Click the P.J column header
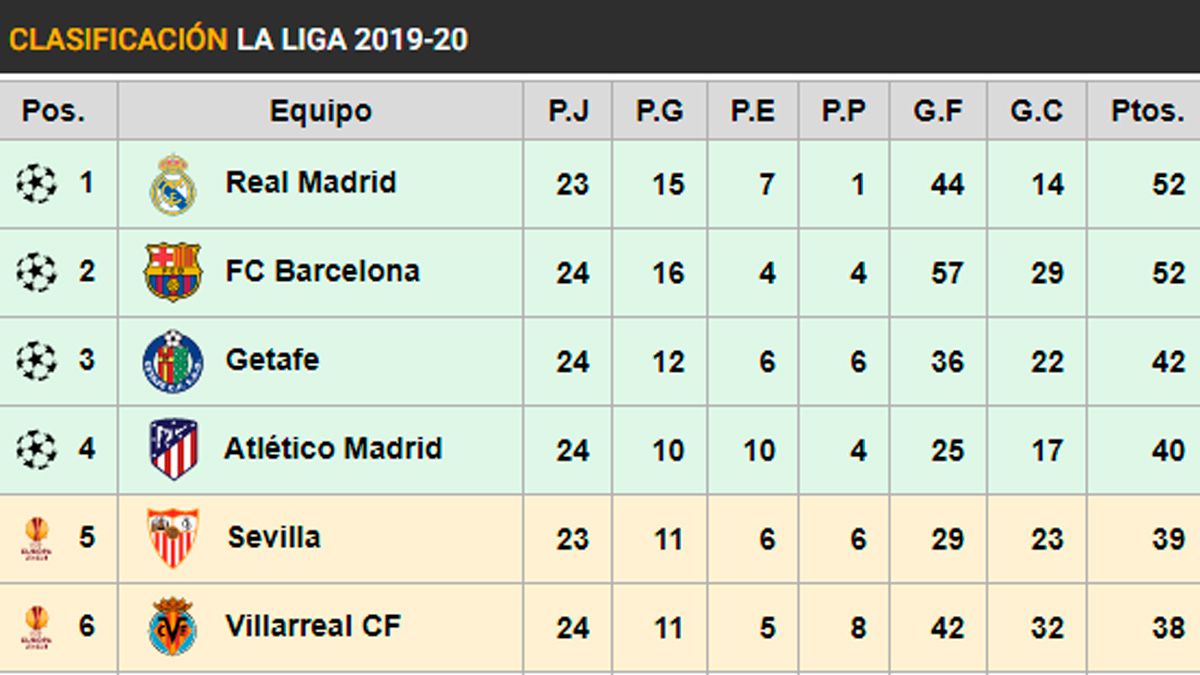Screen dimensions: 1200x675 [568, 111]
